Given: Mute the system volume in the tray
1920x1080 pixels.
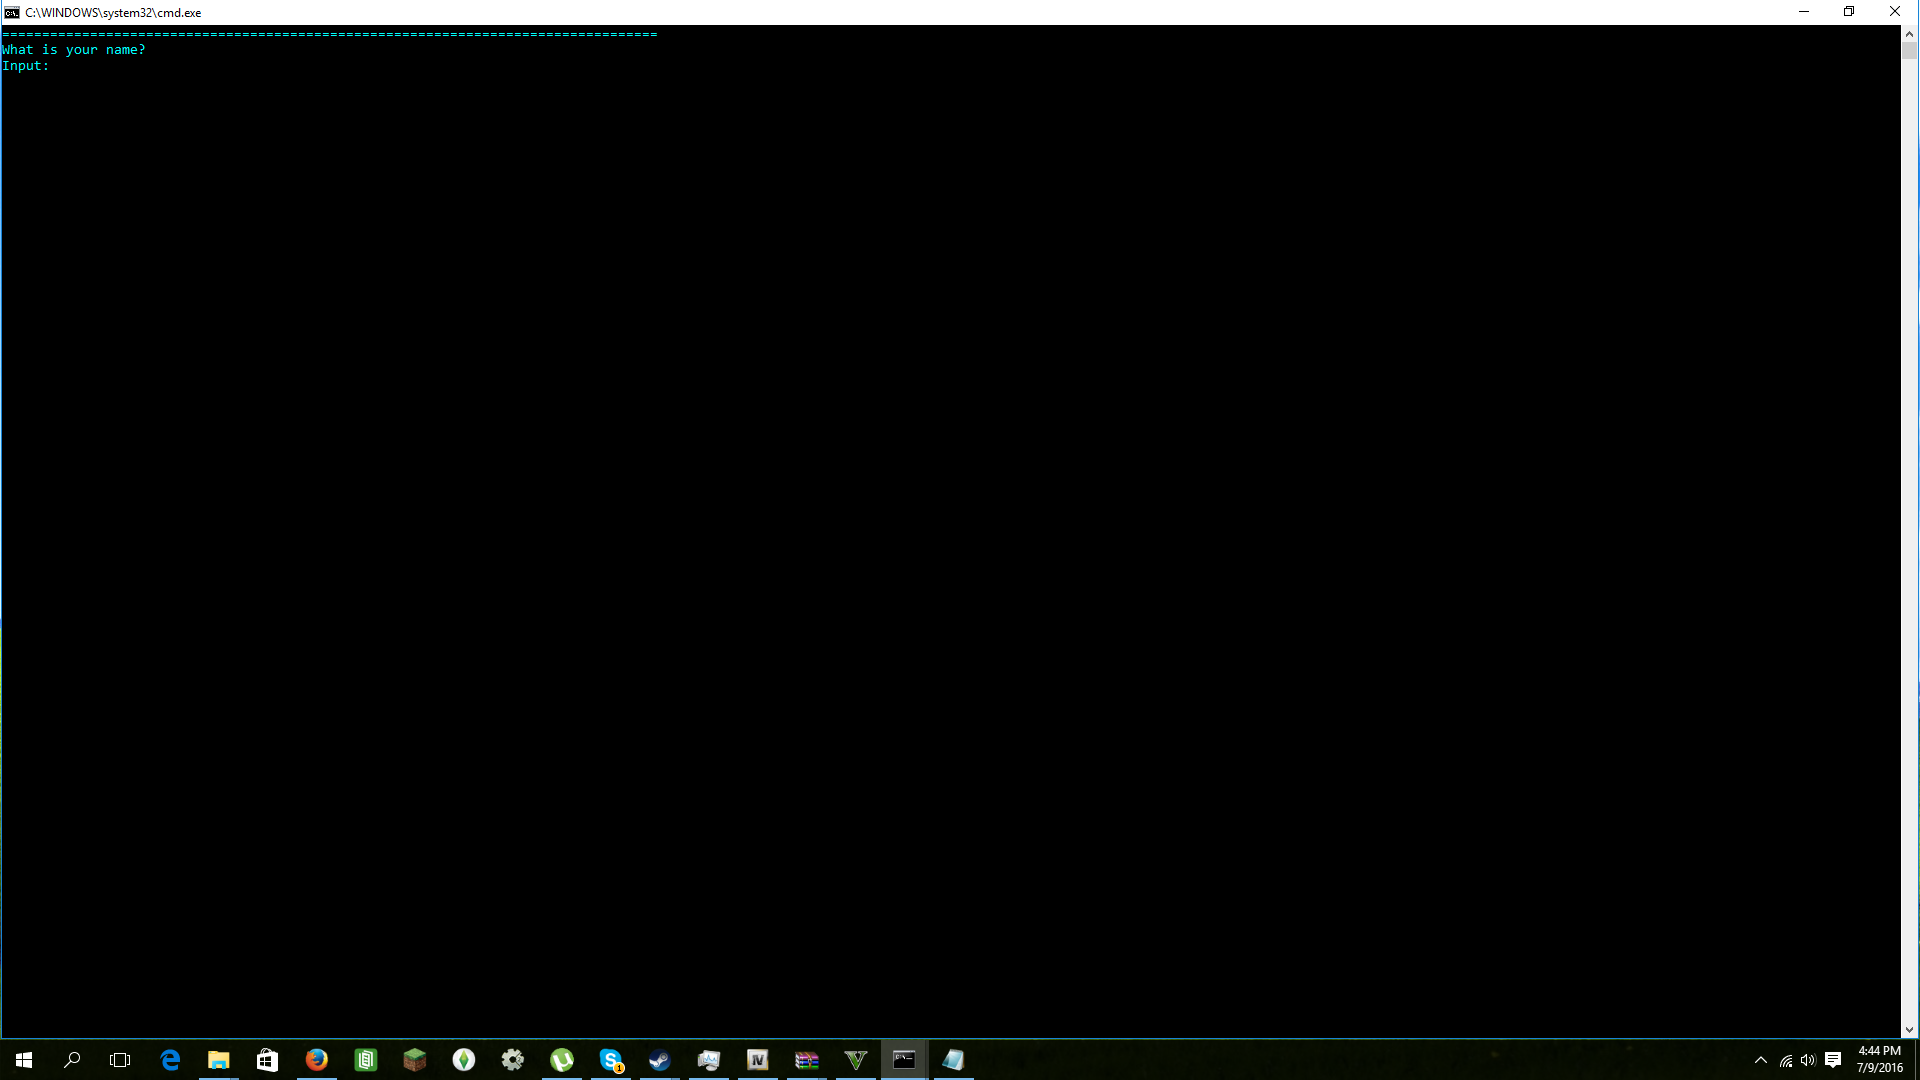Looking at the screenshot, I should coord(1808,1060).
